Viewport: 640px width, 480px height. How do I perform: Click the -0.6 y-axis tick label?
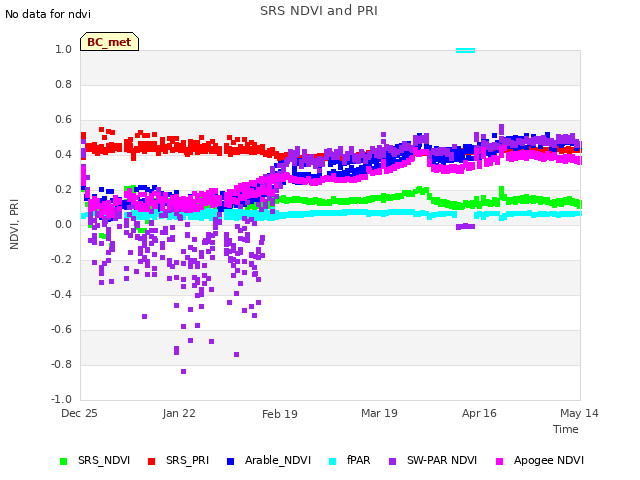[61, 329]
